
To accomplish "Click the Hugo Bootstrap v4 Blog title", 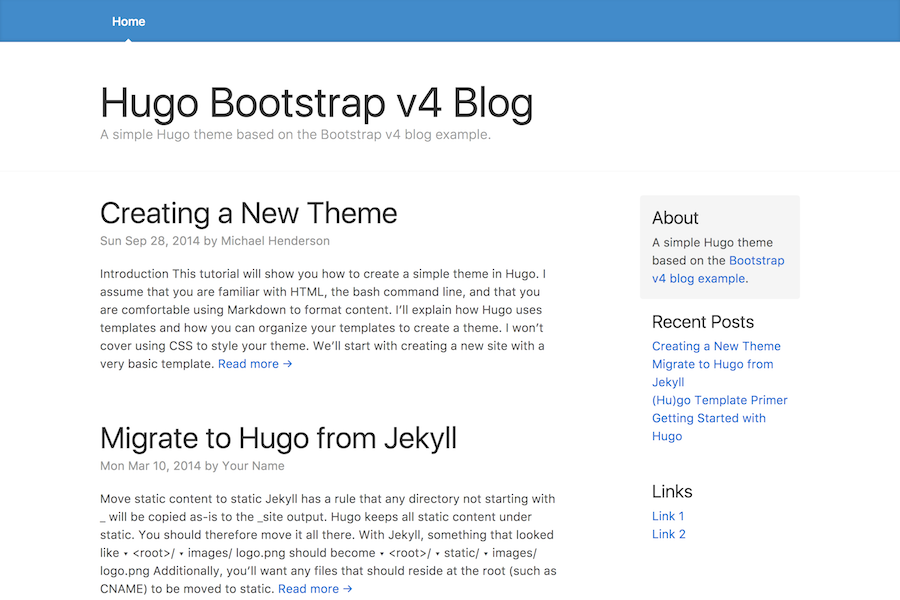I will point(317,103).
